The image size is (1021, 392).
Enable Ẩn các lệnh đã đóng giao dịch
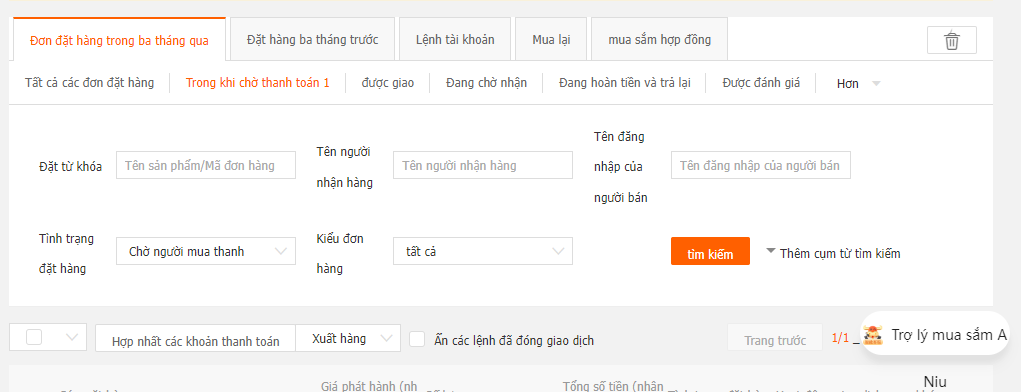[417, 339]
